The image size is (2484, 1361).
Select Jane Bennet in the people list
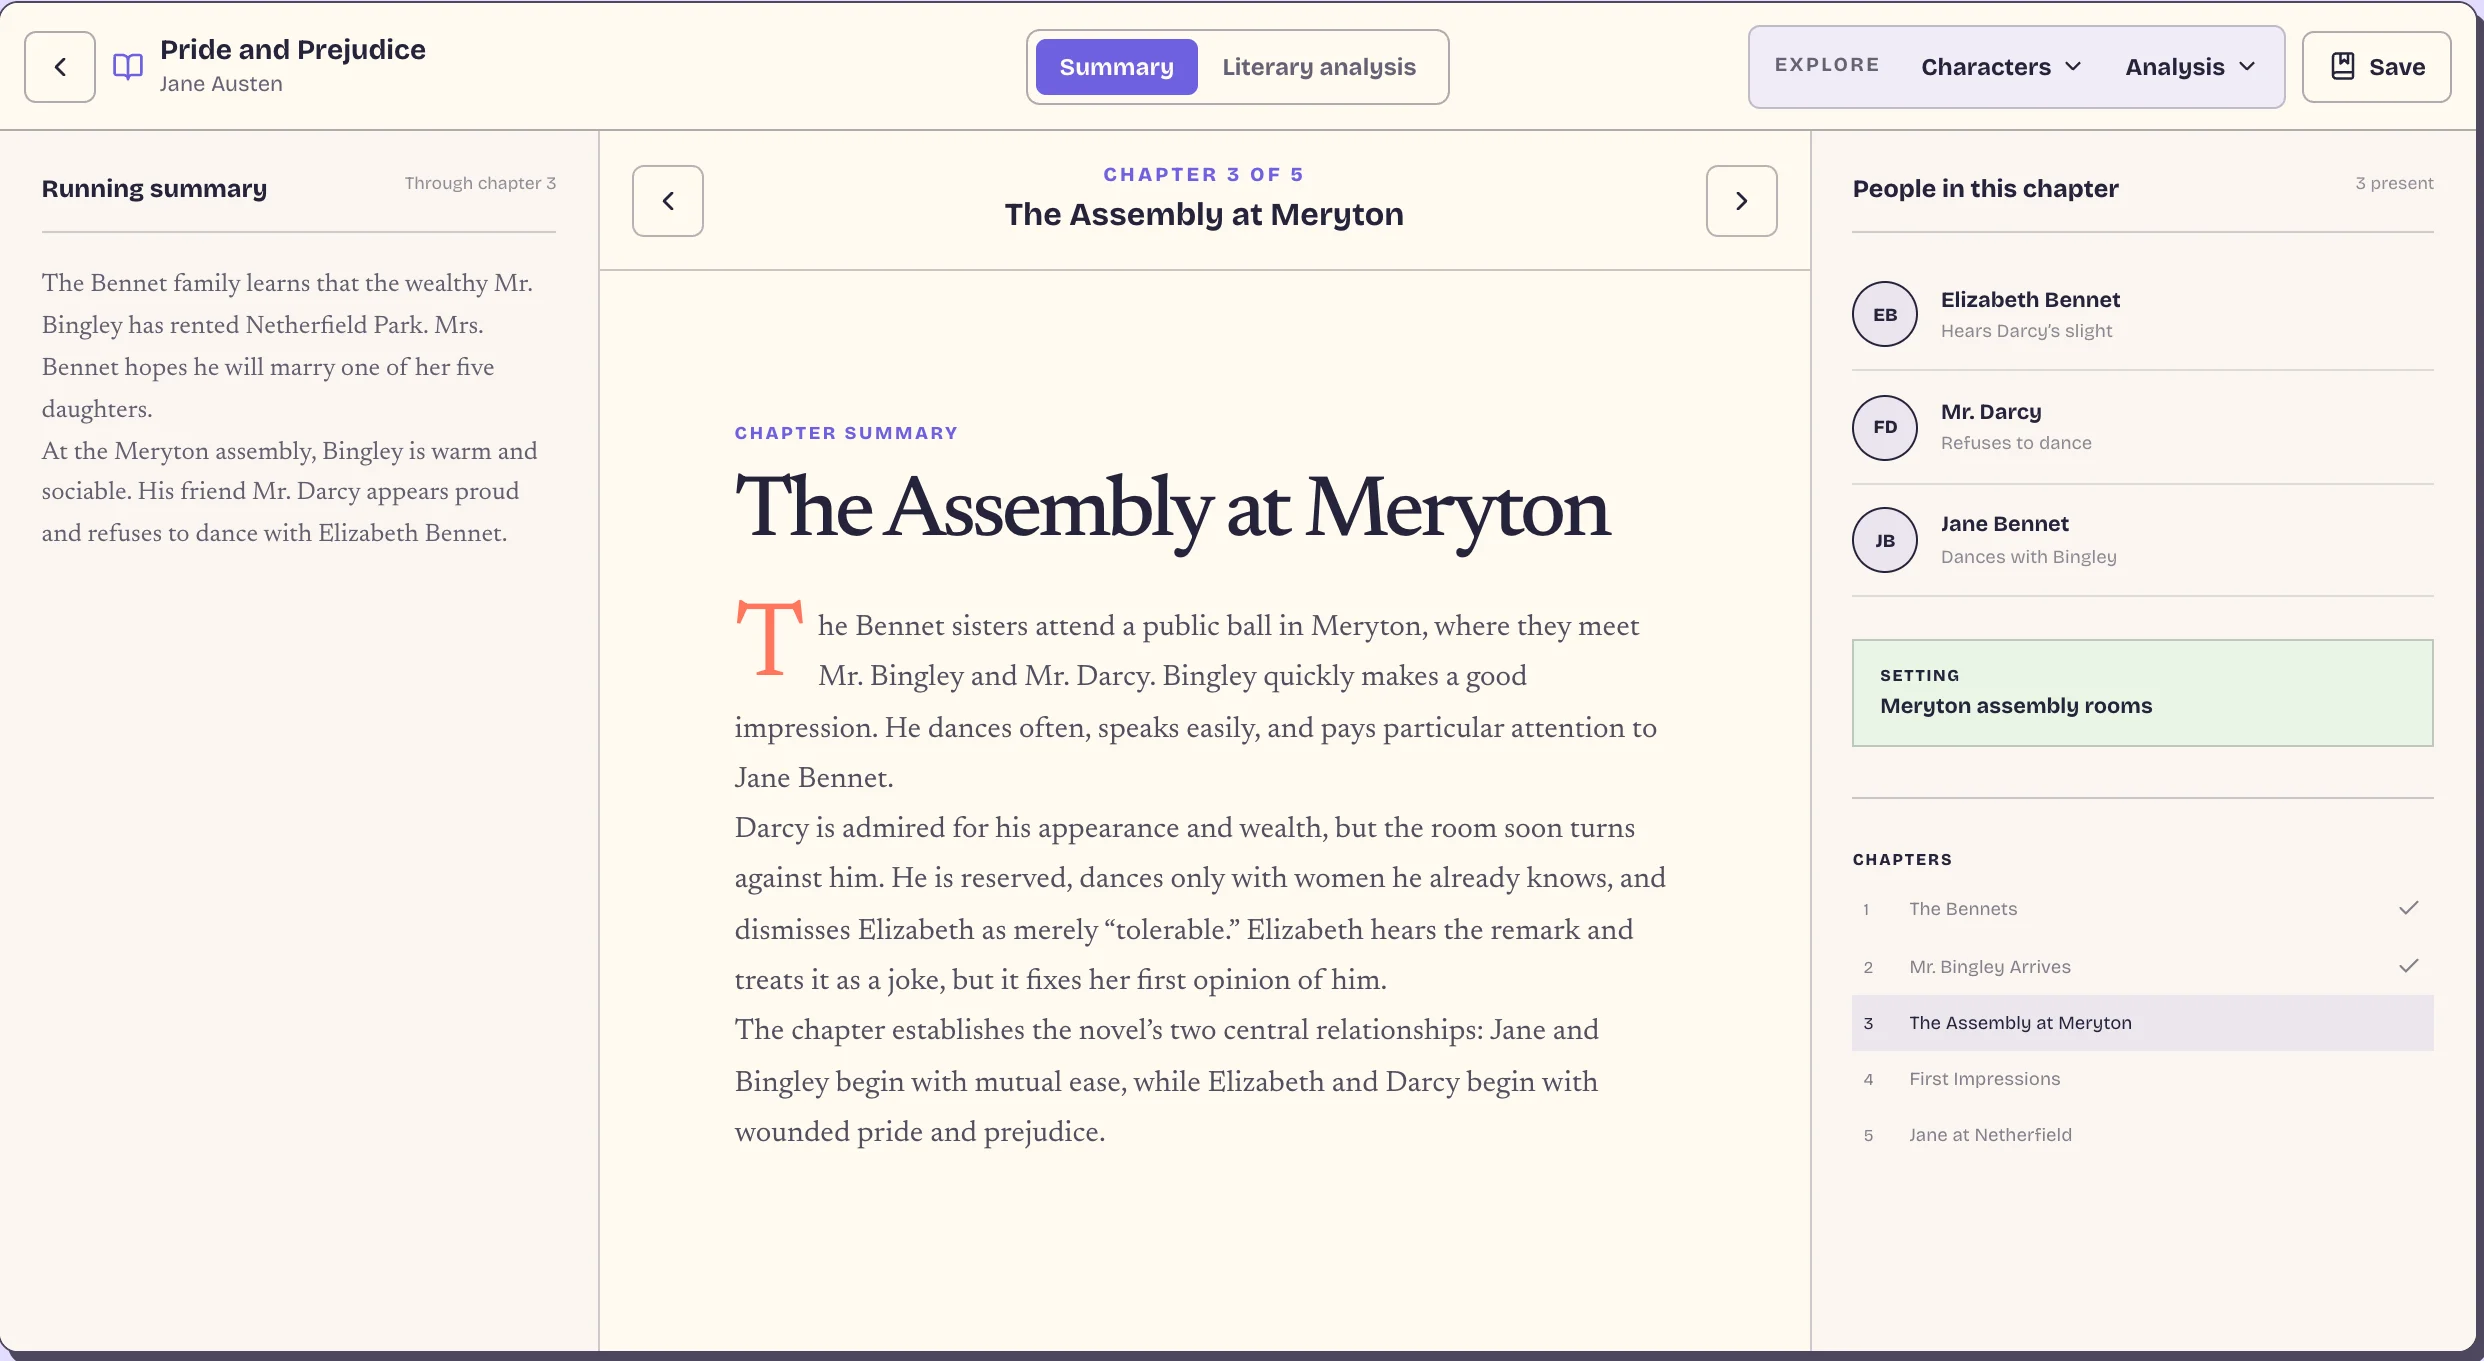pyautogui.click(x=2142, y=540)
